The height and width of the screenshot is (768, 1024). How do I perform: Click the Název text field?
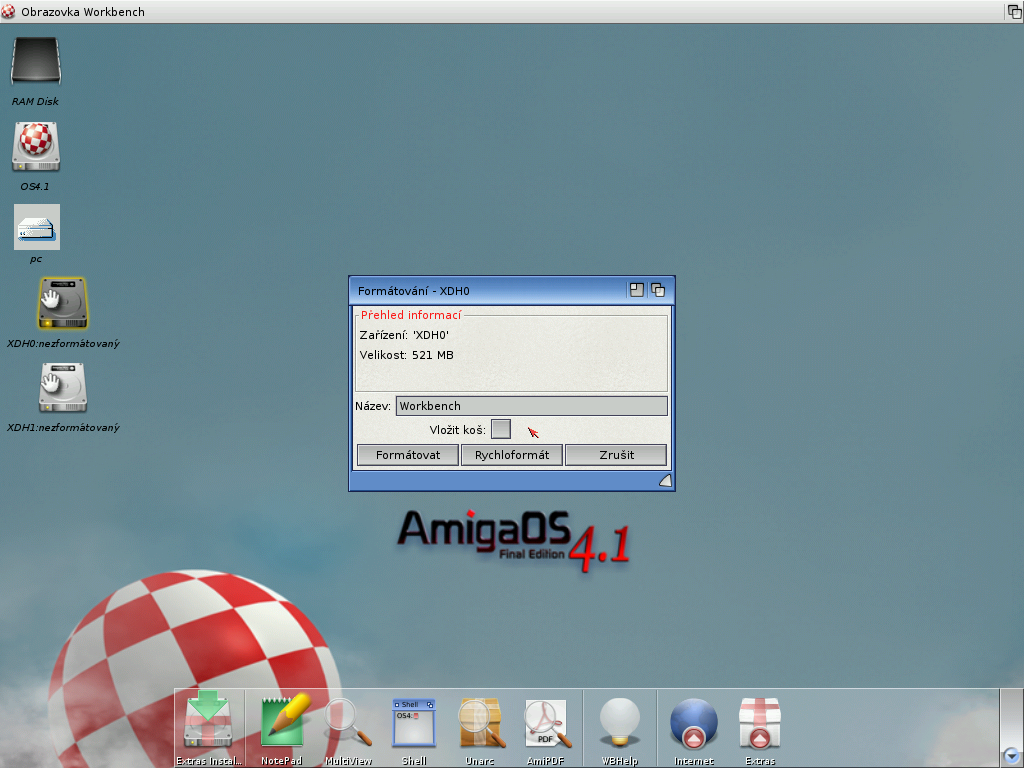[531, 406]
